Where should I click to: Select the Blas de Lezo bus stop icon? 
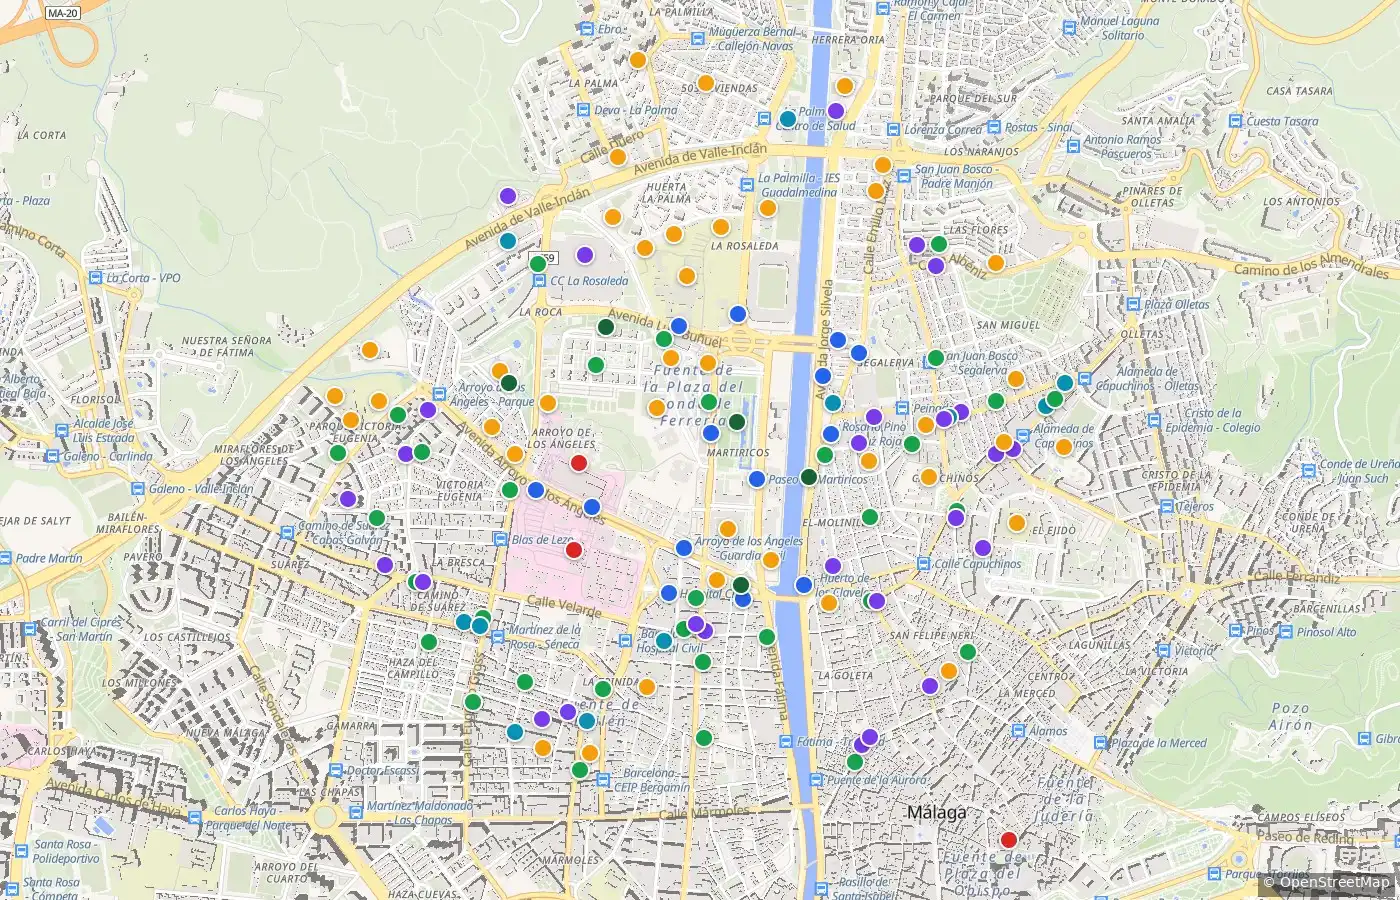[x=500, y=540]
